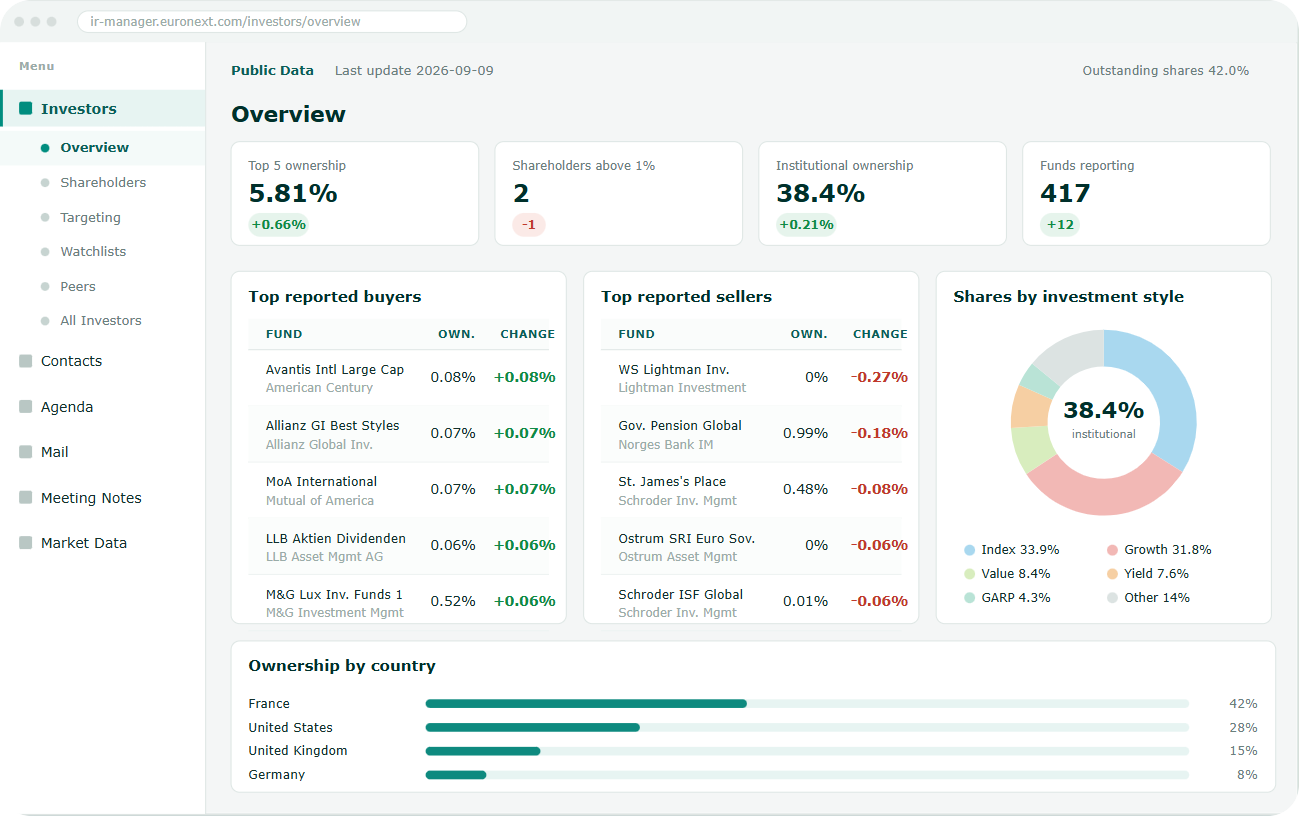Sort buyers table by OWN. header

[457, 334]
